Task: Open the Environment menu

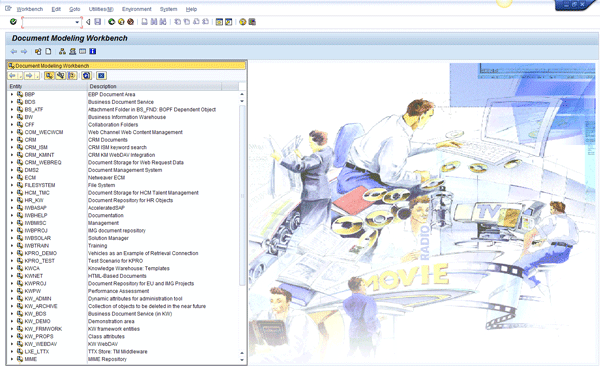Action: [x=137, y=9]
